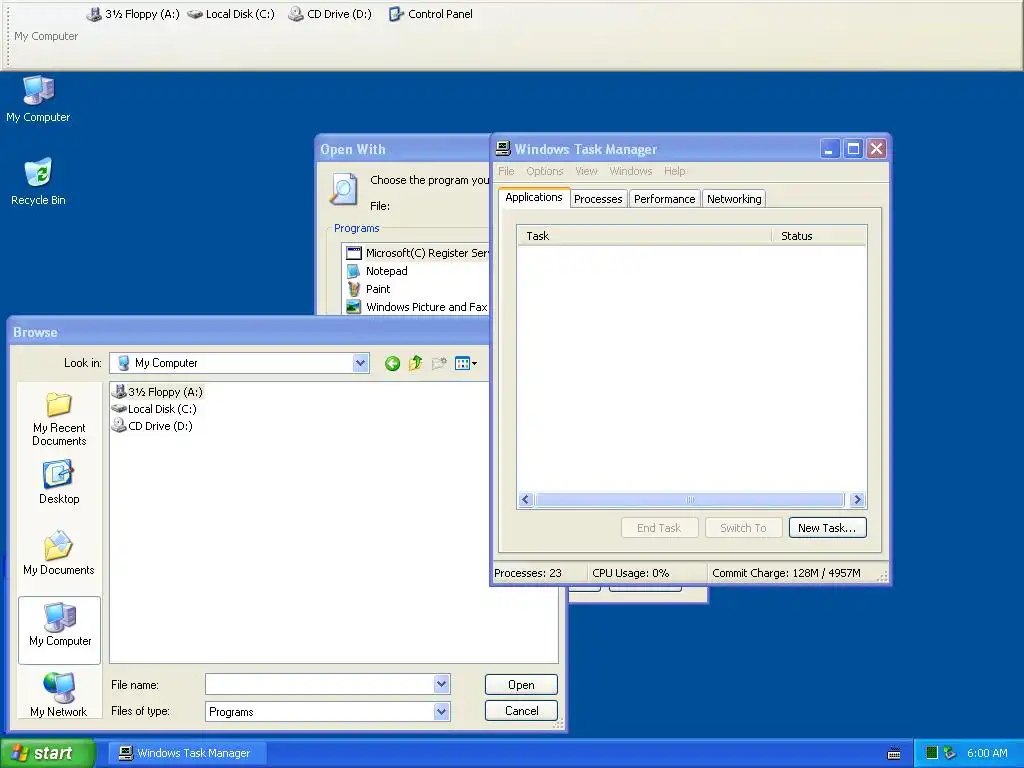1024x768 pixels.
Task: Open 3½ Floppy (A:) in top toolbar
Action: [133, 14]
